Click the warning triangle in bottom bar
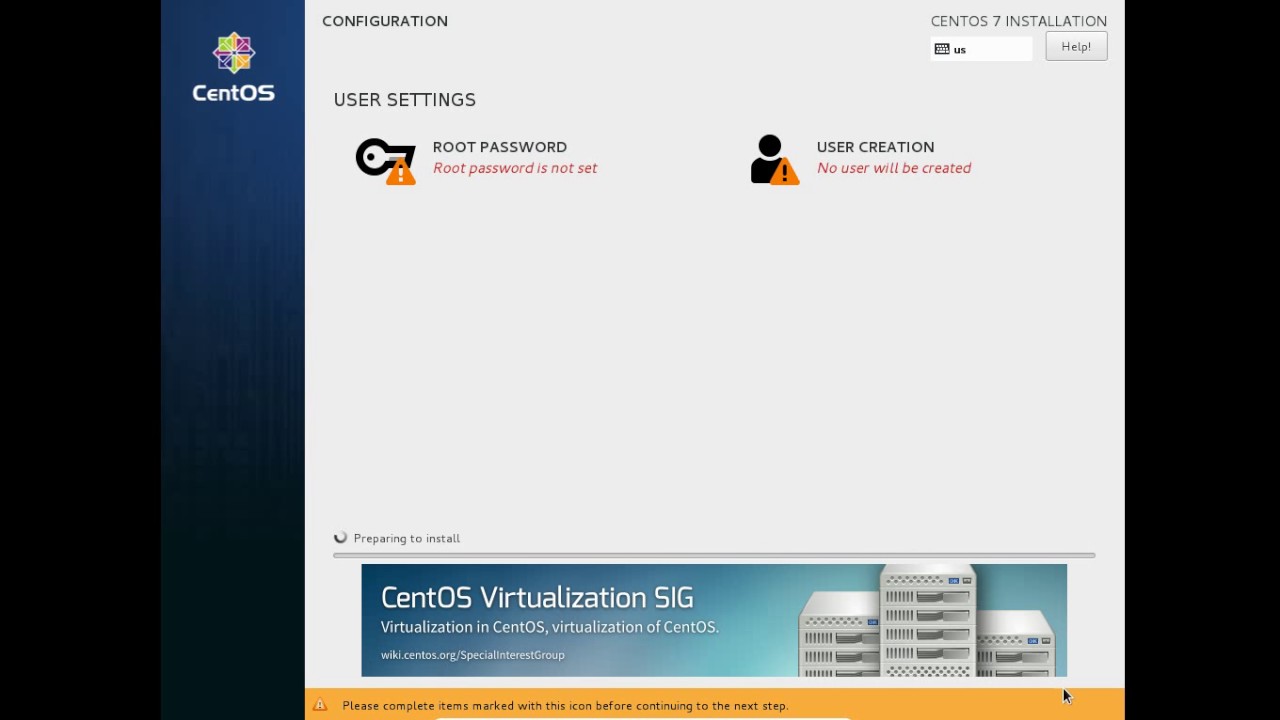Image resolution: width=1280 pixels, height=720 pixels. click(320, 705)
